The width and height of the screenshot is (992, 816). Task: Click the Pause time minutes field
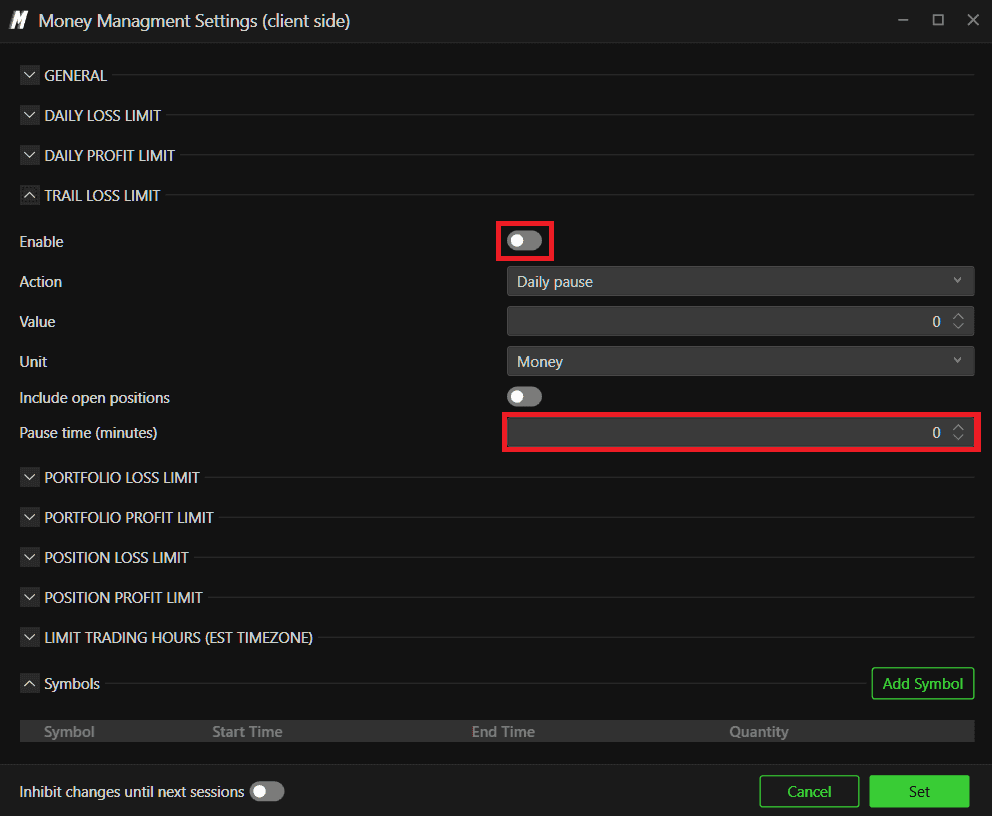740,432
